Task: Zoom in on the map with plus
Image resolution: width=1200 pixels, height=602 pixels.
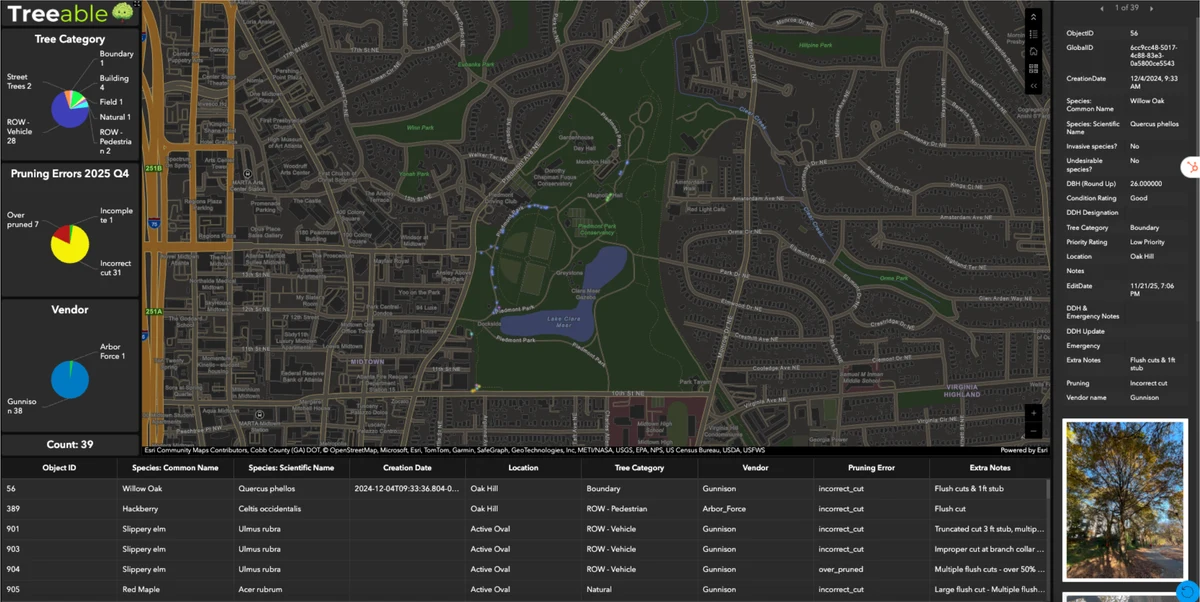Action: pyautogui.click(x=1034, y=413)
